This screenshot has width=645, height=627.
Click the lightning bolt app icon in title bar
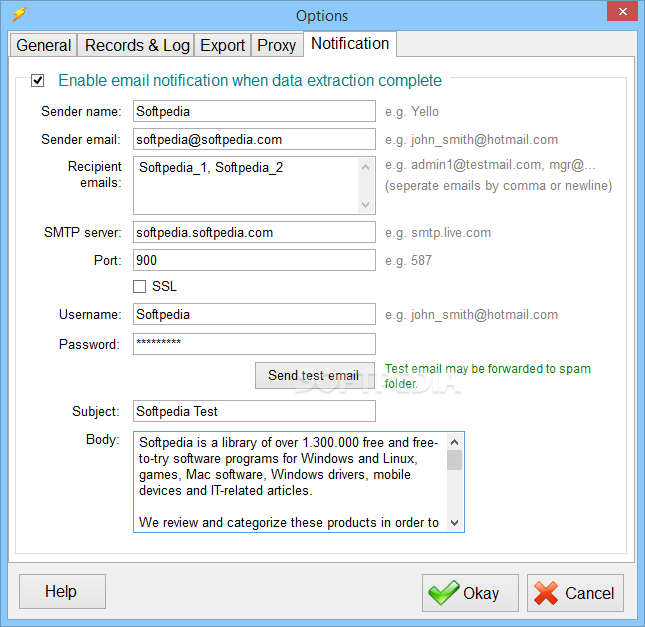pyautogui.click(x=19, y=14)
